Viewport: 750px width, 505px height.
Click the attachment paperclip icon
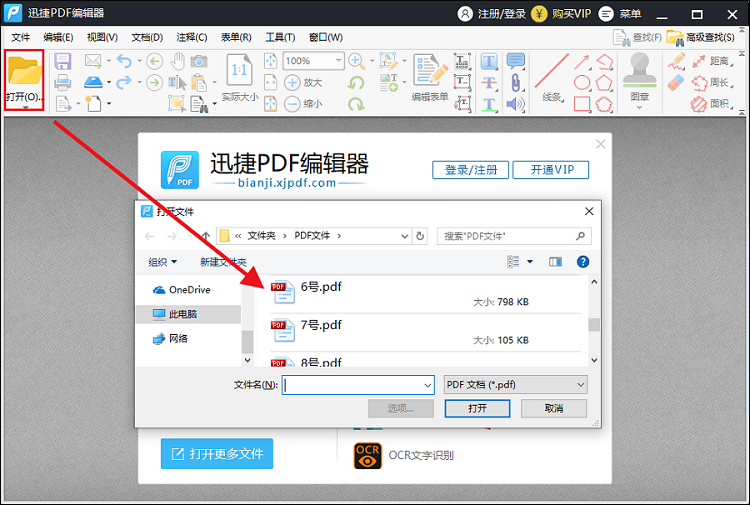pos(515,83)
